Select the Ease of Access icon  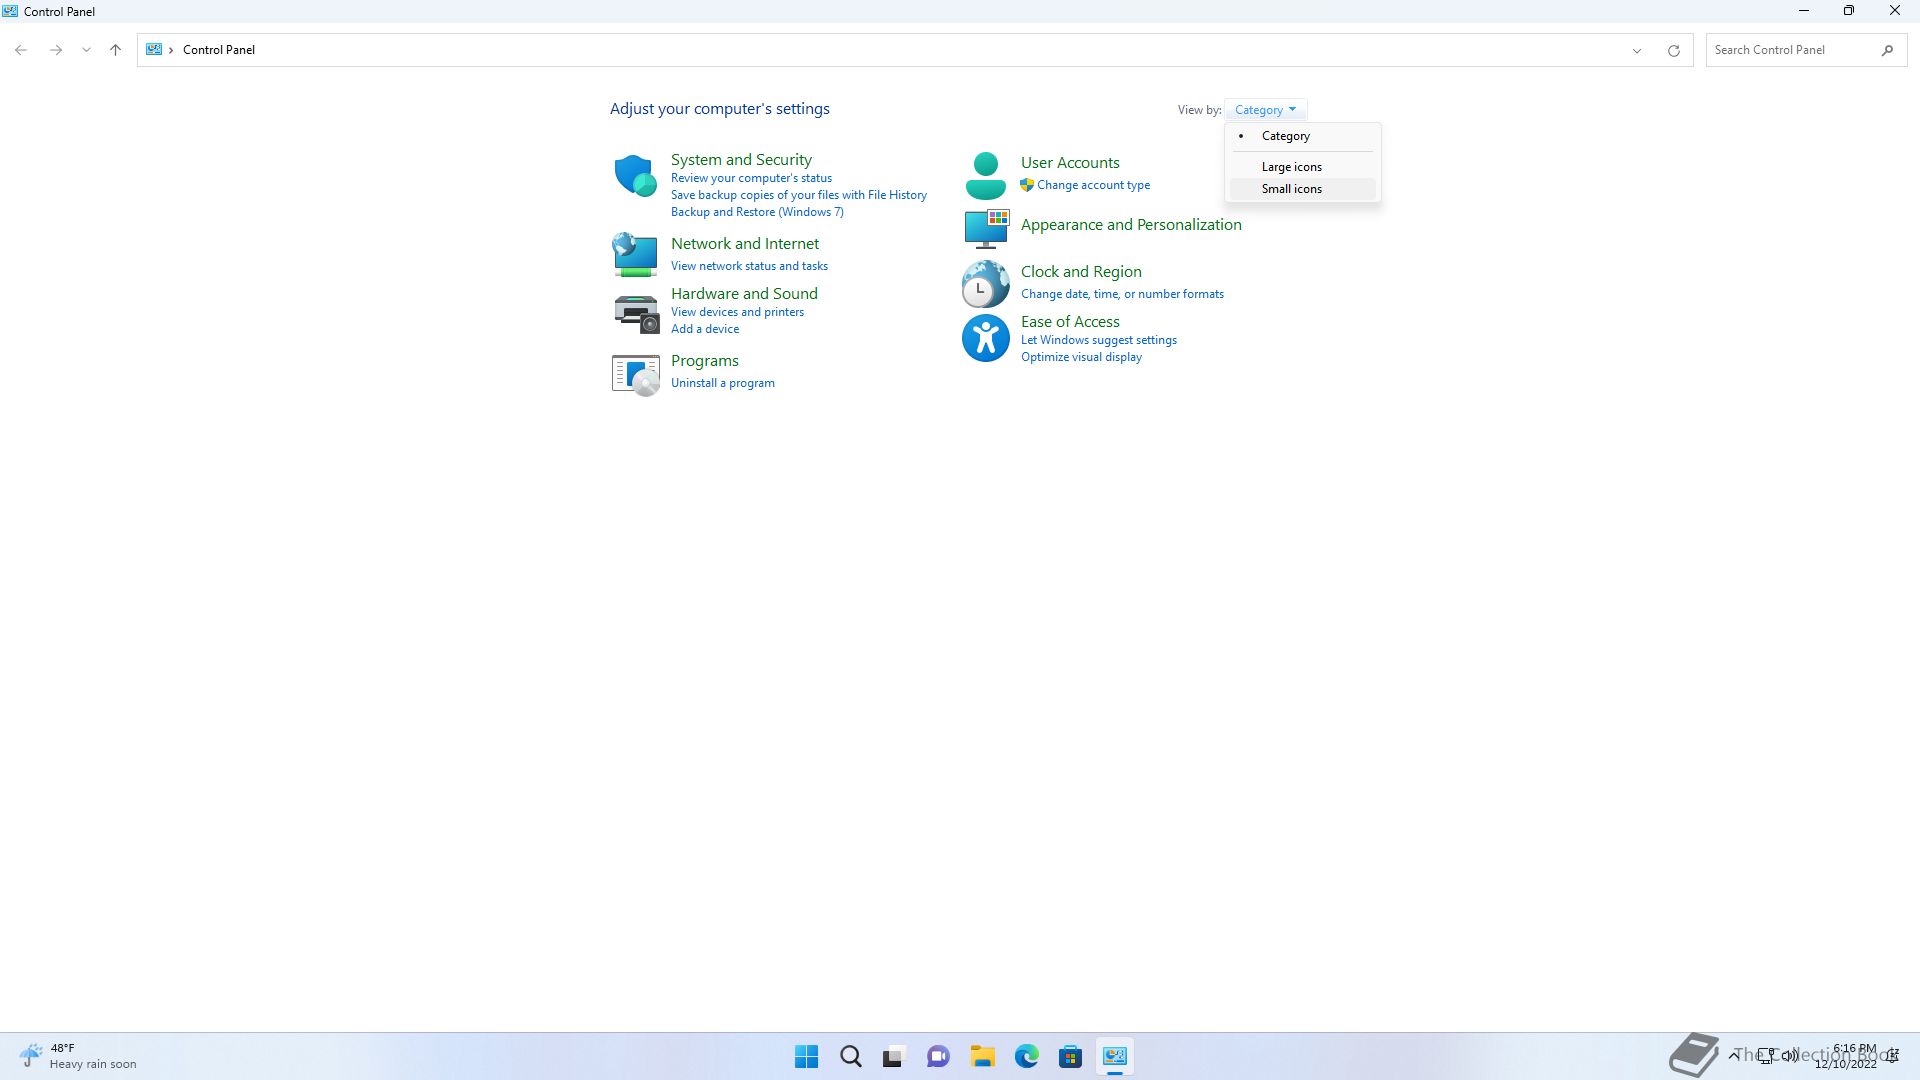(985, 337)
